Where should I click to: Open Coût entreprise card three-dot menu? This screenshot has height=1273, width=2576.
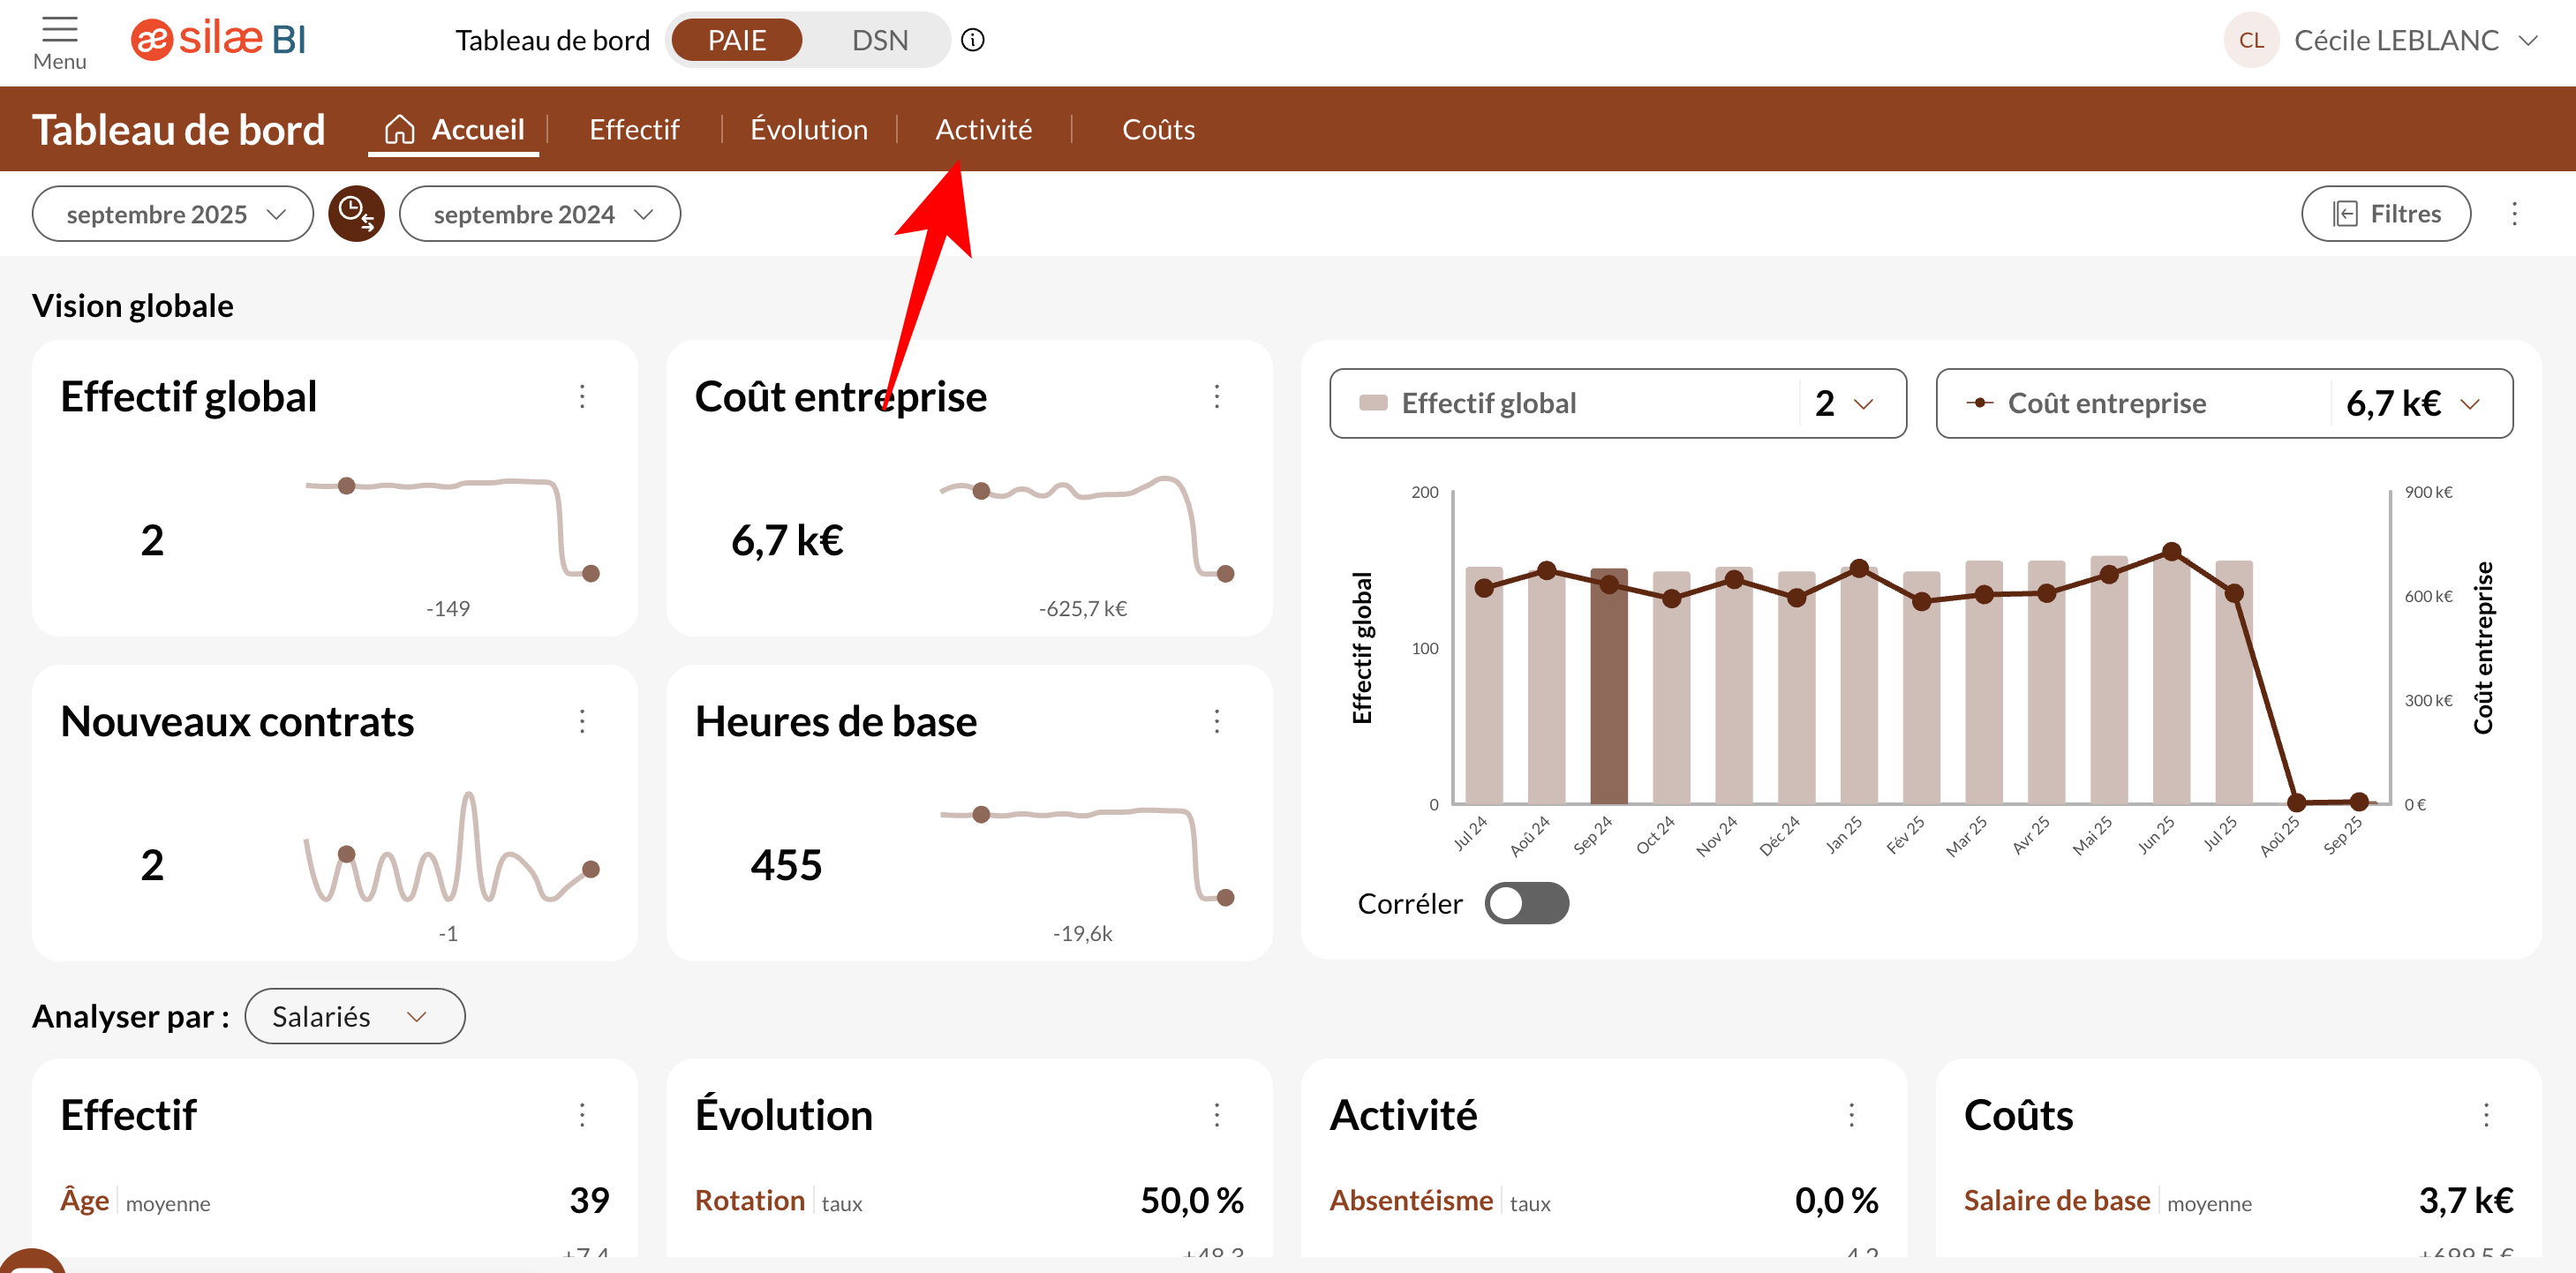click(1216, 396)
